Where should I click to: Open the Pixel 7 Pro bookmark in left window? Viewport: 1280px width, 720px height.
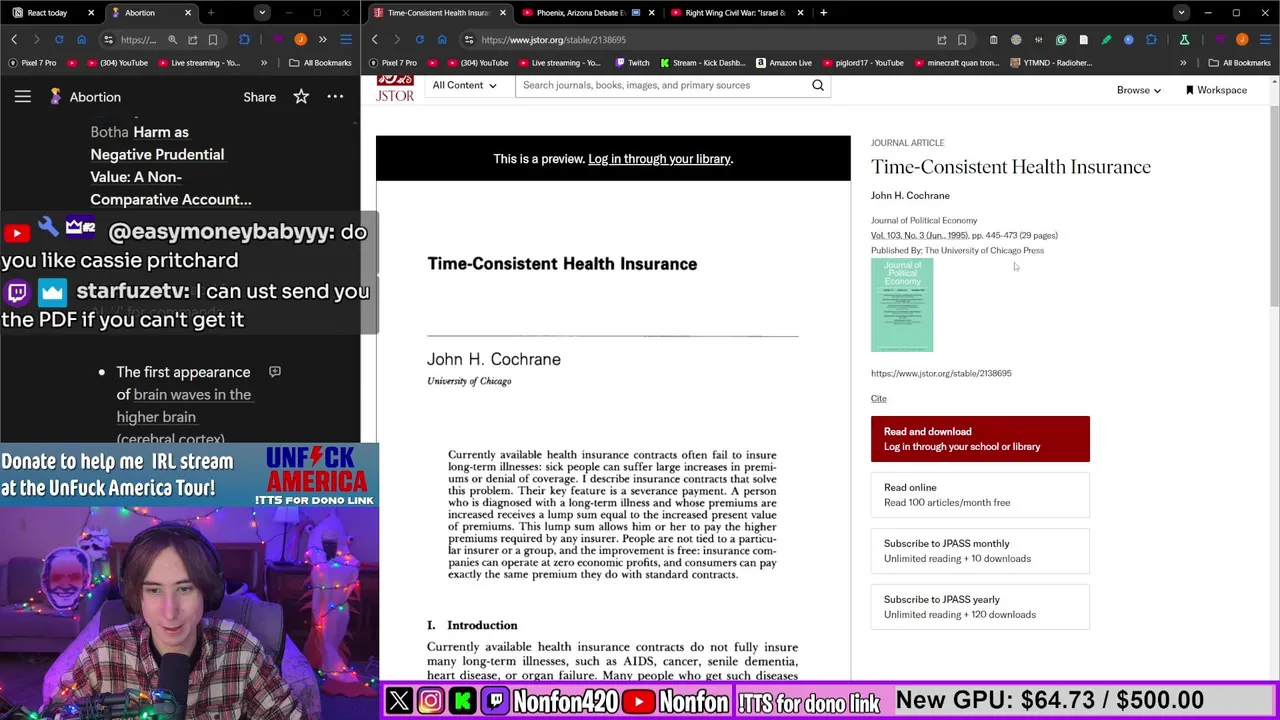(x=33, y=63)
